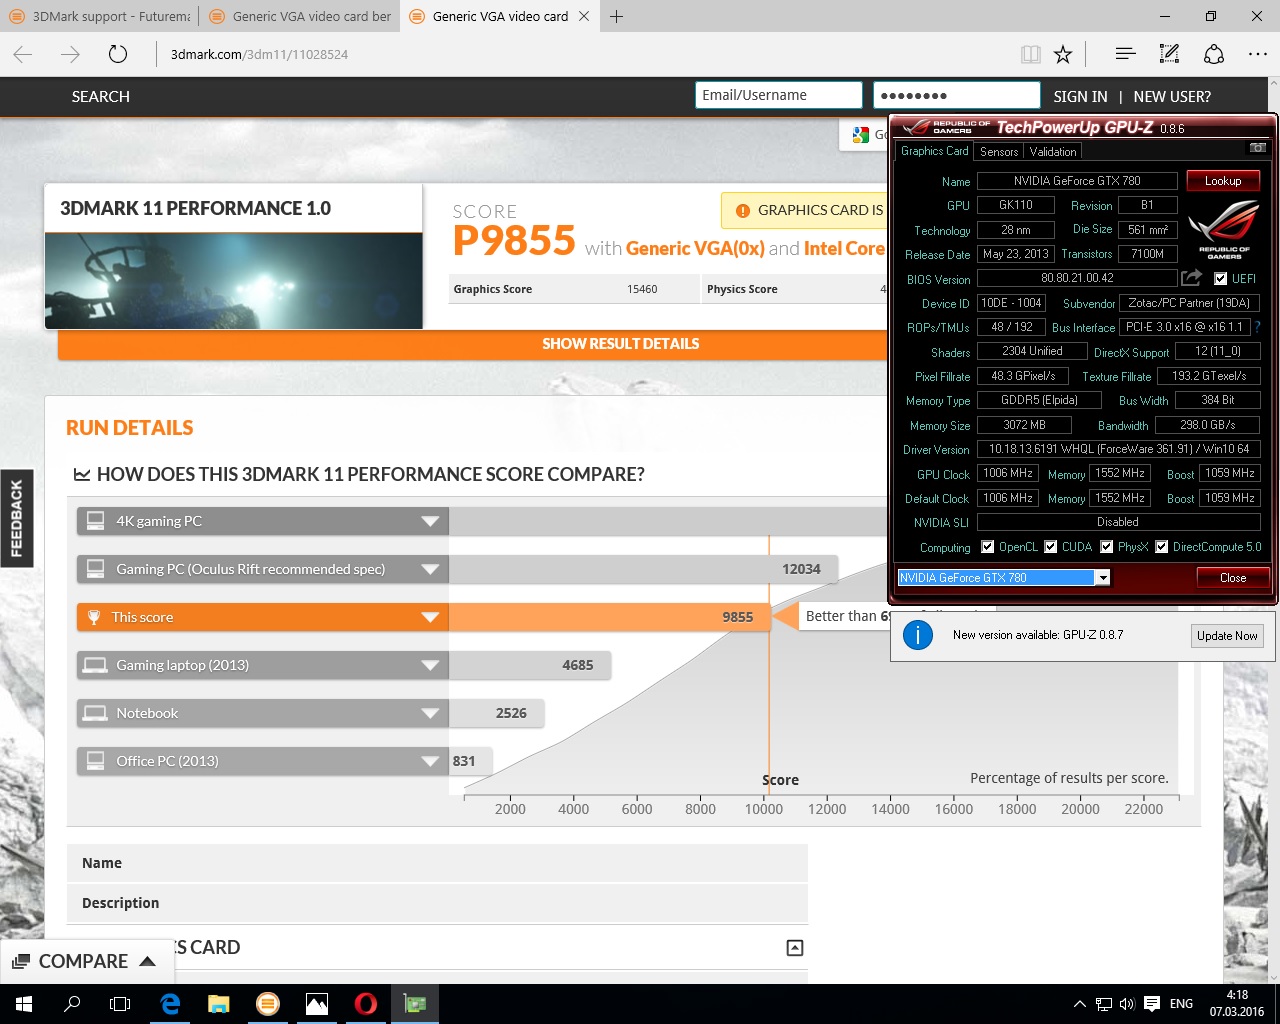Screen dimensions: 1280x1024
Task: Click the password field
Action: [x=957, y=95]
